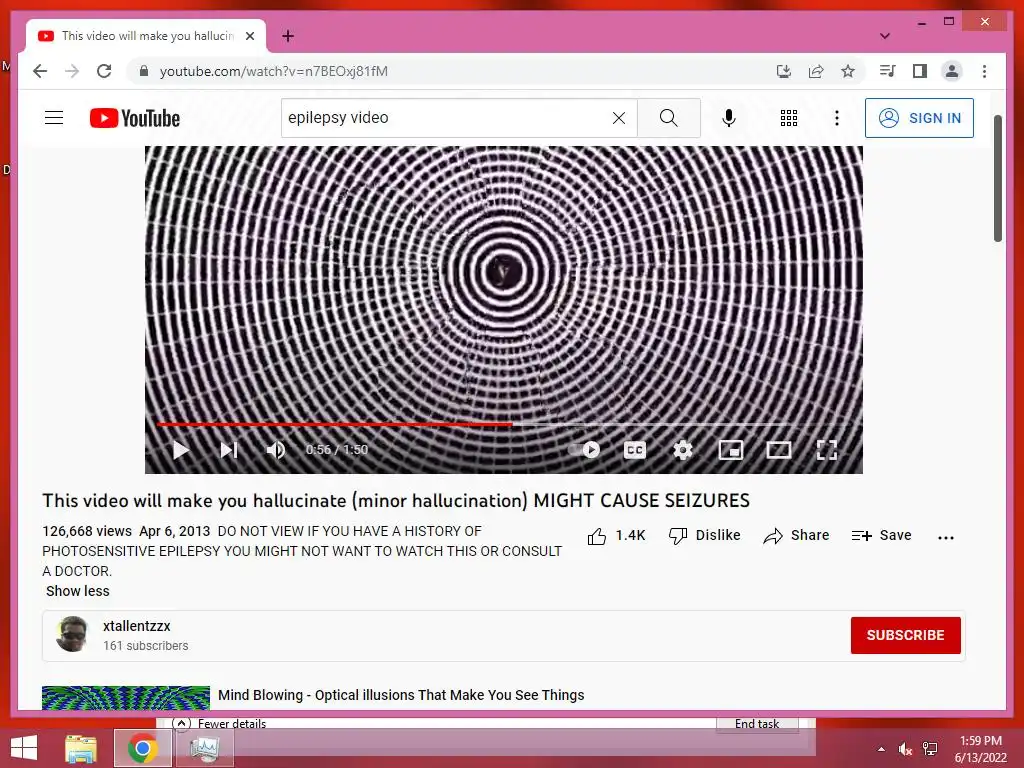Like the video with thumbs up

(x=616, y=536)
